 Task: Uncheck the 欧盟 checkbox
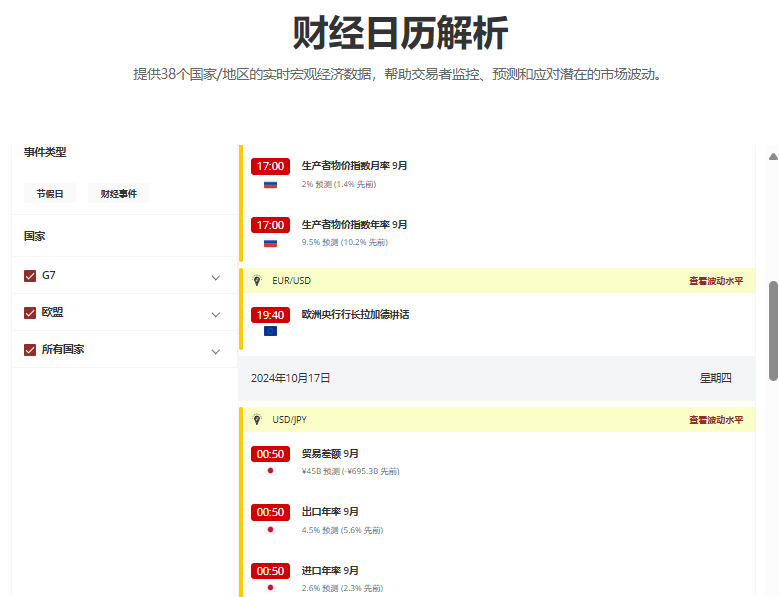coord(30,312)
